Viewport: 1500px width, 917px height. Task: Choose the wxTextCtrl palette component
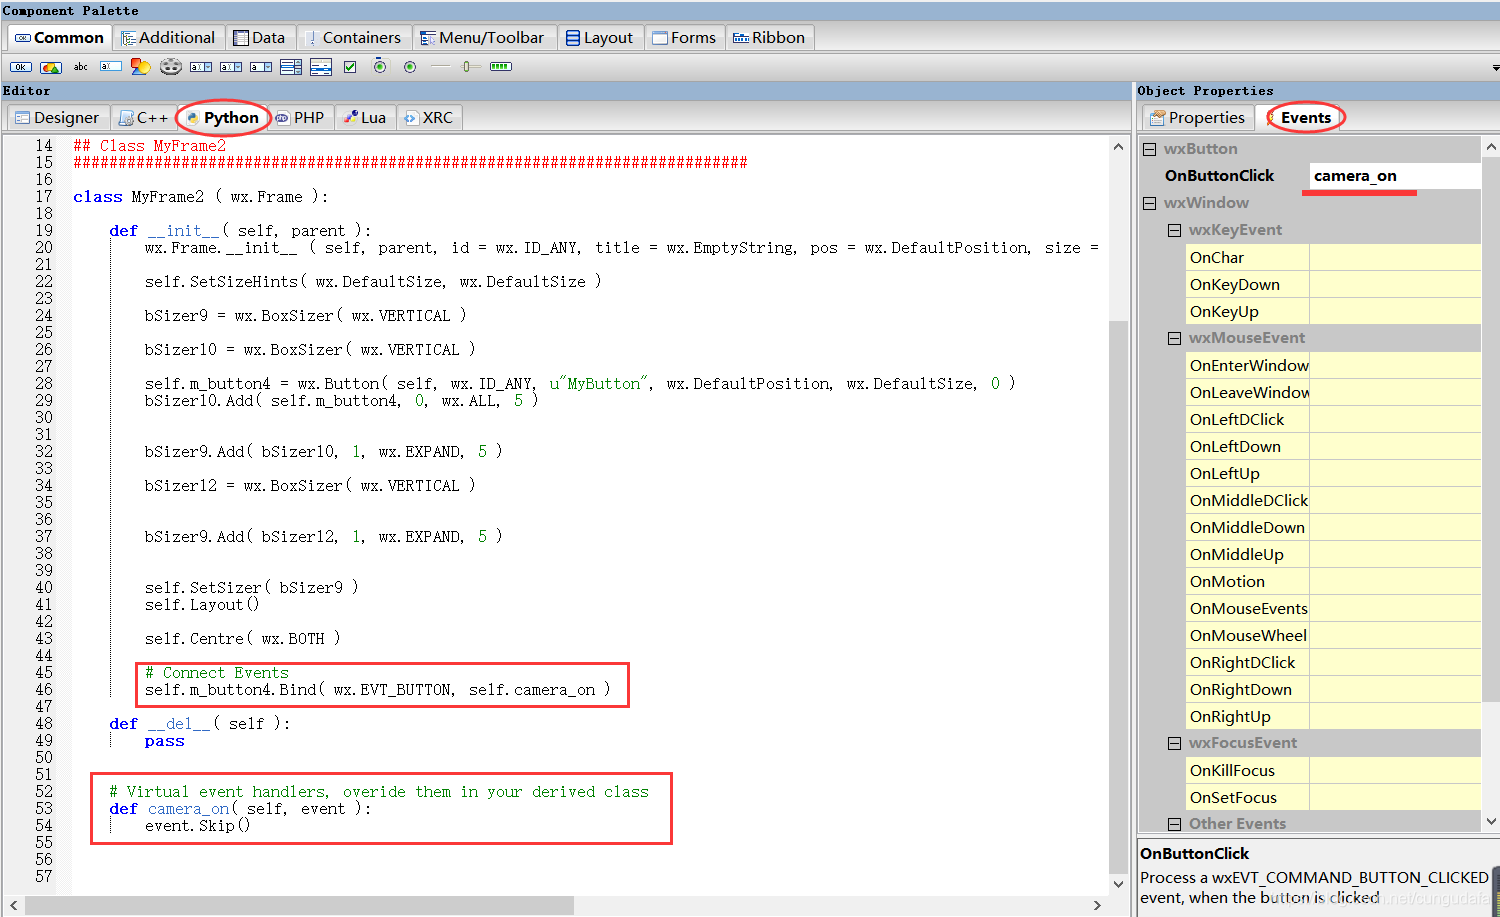coord(111,67)
